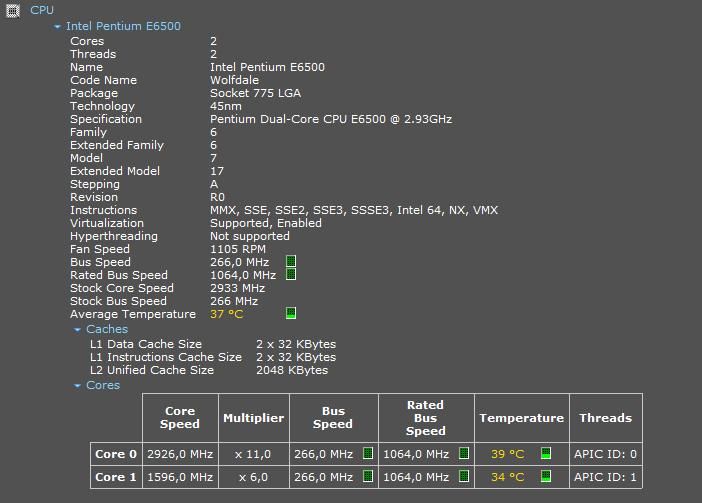The image size is (702, 503).
Task: Click the Wolfdale code name value
Action: [235, 80]
